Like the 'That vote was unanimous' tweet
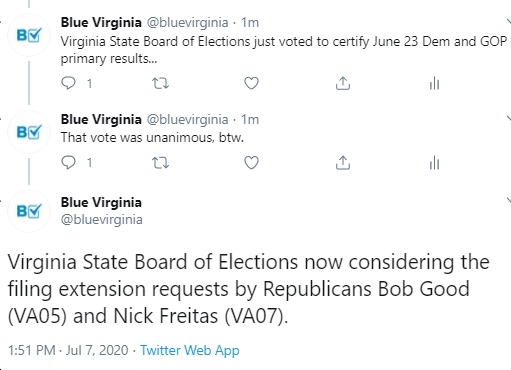Image resolution: width=511 pixels, height=370 pixels. coord(251,163)
